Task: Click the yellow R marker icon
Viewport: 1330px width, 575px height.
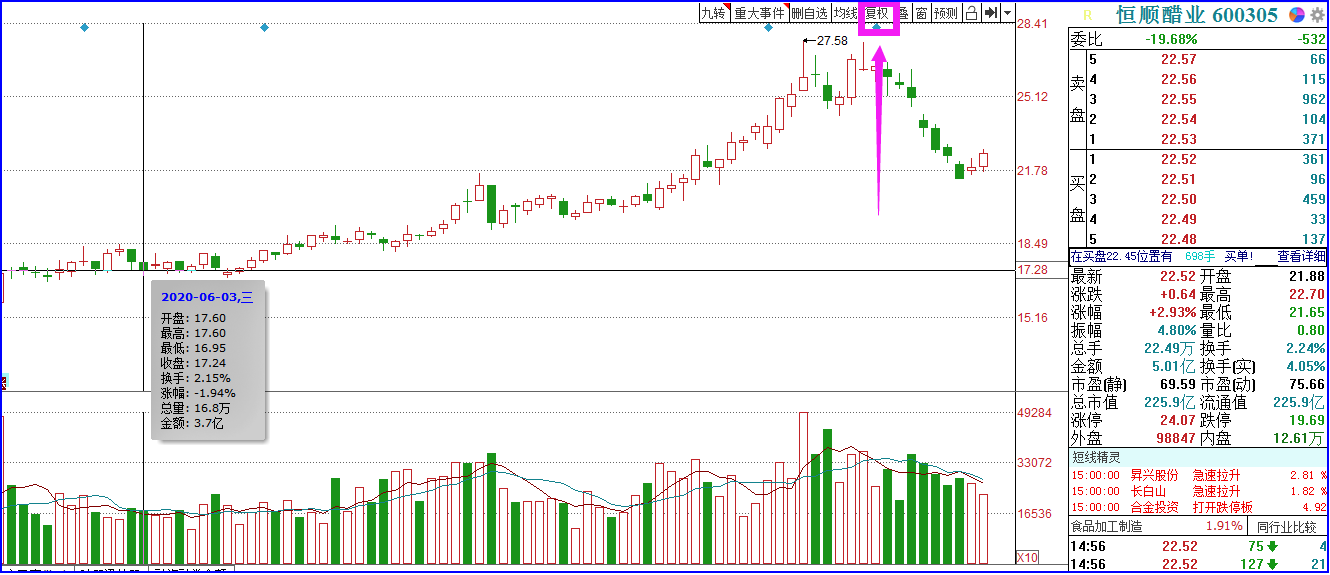Action: (1087, 14)
